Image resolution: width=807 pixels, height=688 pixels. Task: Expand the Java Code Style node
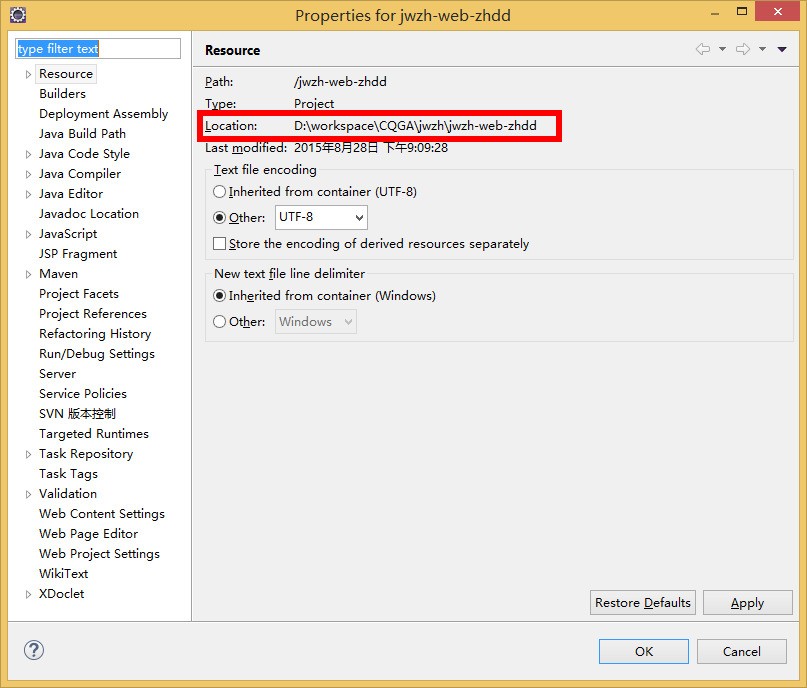(x=28, y=154)
